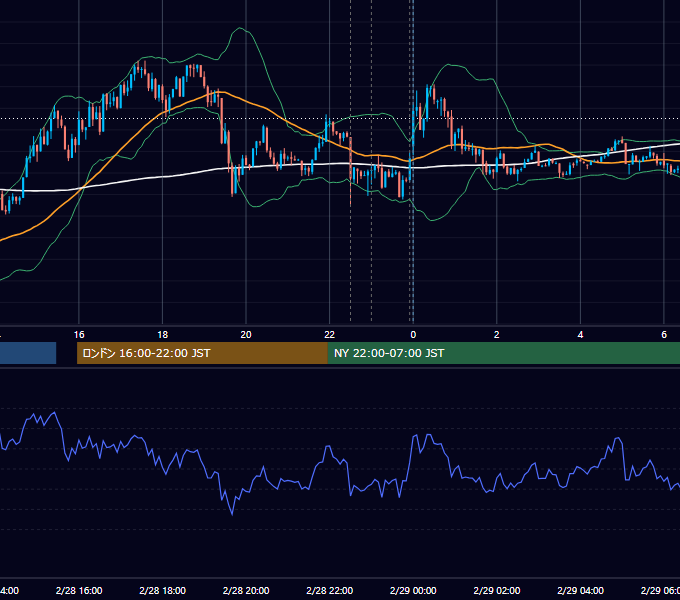Click the ロンドン 16:00-22:00 JST session bar
Screen dimensions: 680x600
202,353
